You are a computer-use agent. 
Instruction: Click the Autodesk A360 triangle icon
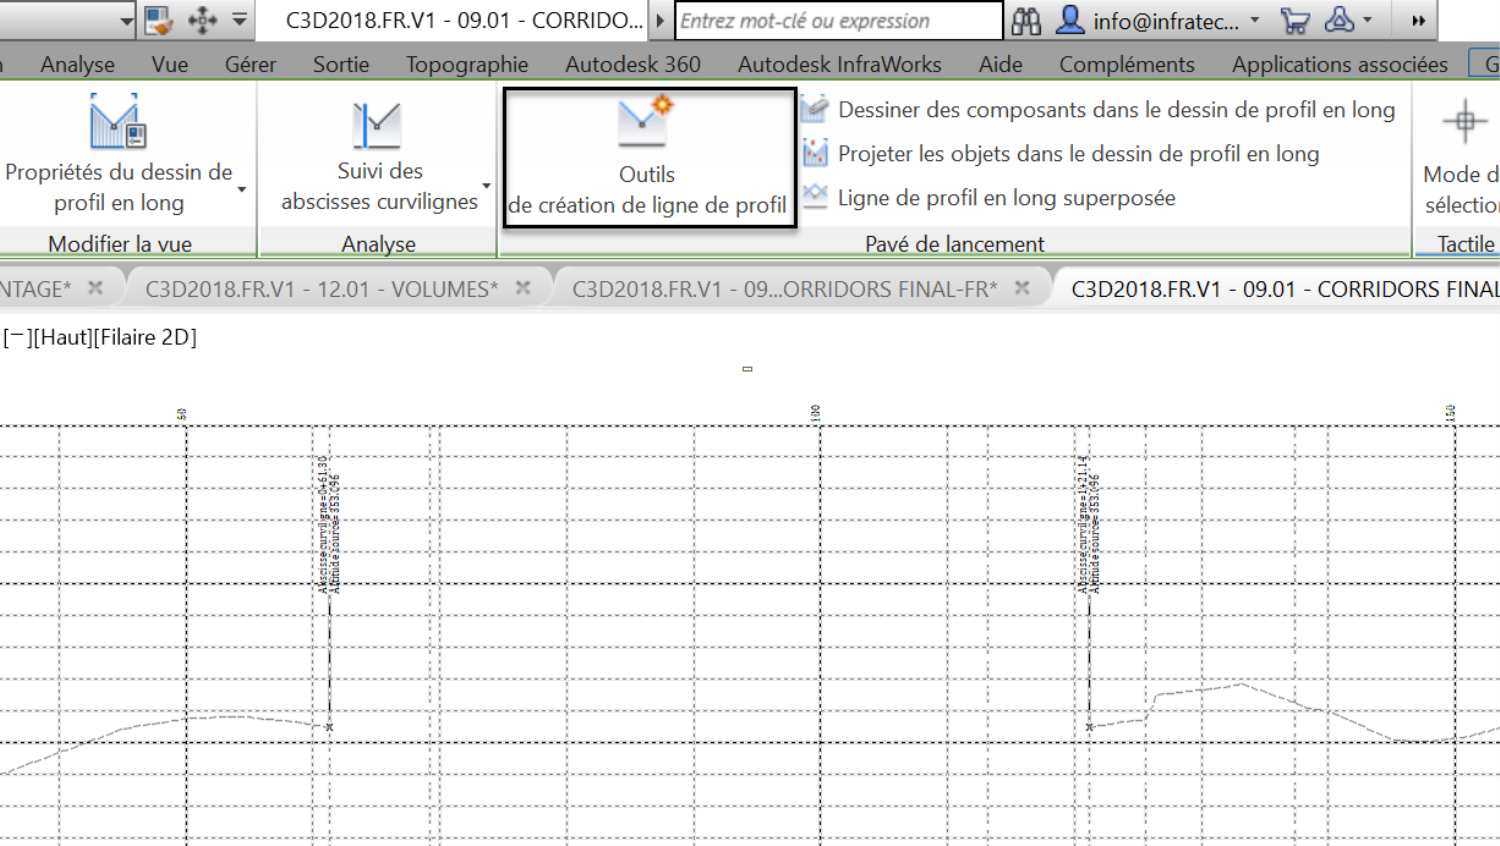(1338, 19)
